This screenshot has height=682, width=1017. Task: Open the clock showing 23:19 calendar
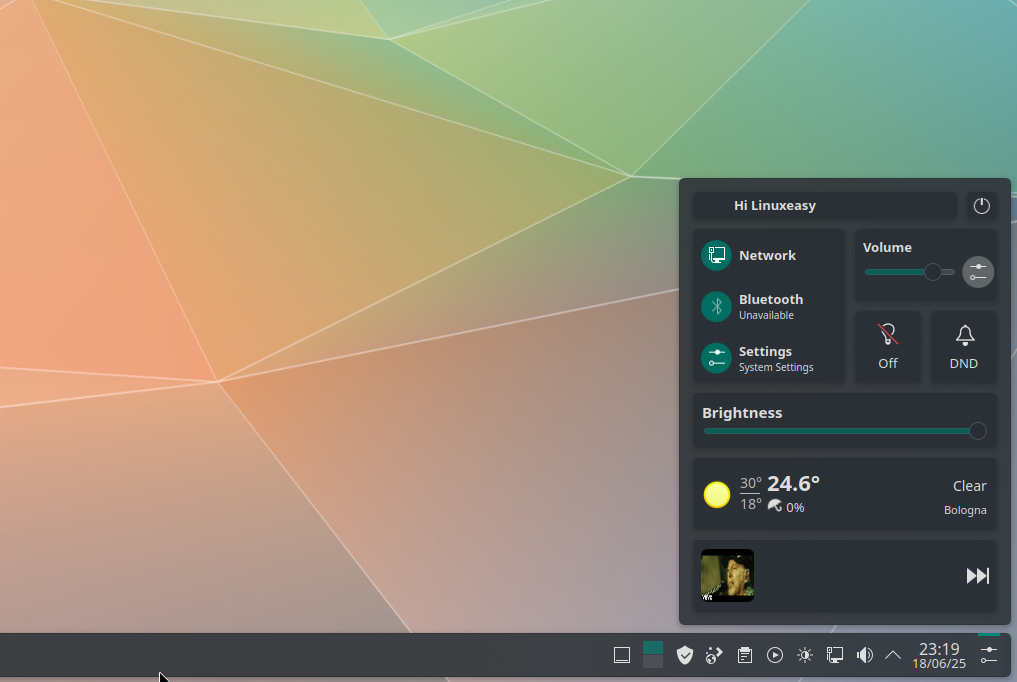point(938,655)
